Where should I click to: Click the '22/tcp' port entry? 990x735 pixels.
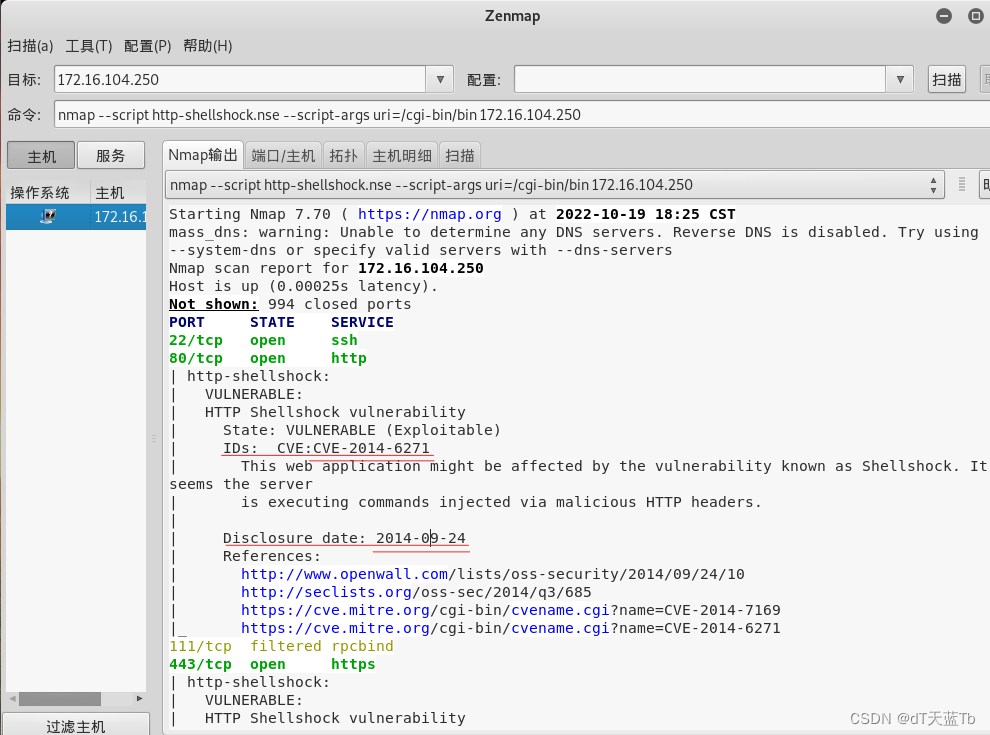[196, 340]
